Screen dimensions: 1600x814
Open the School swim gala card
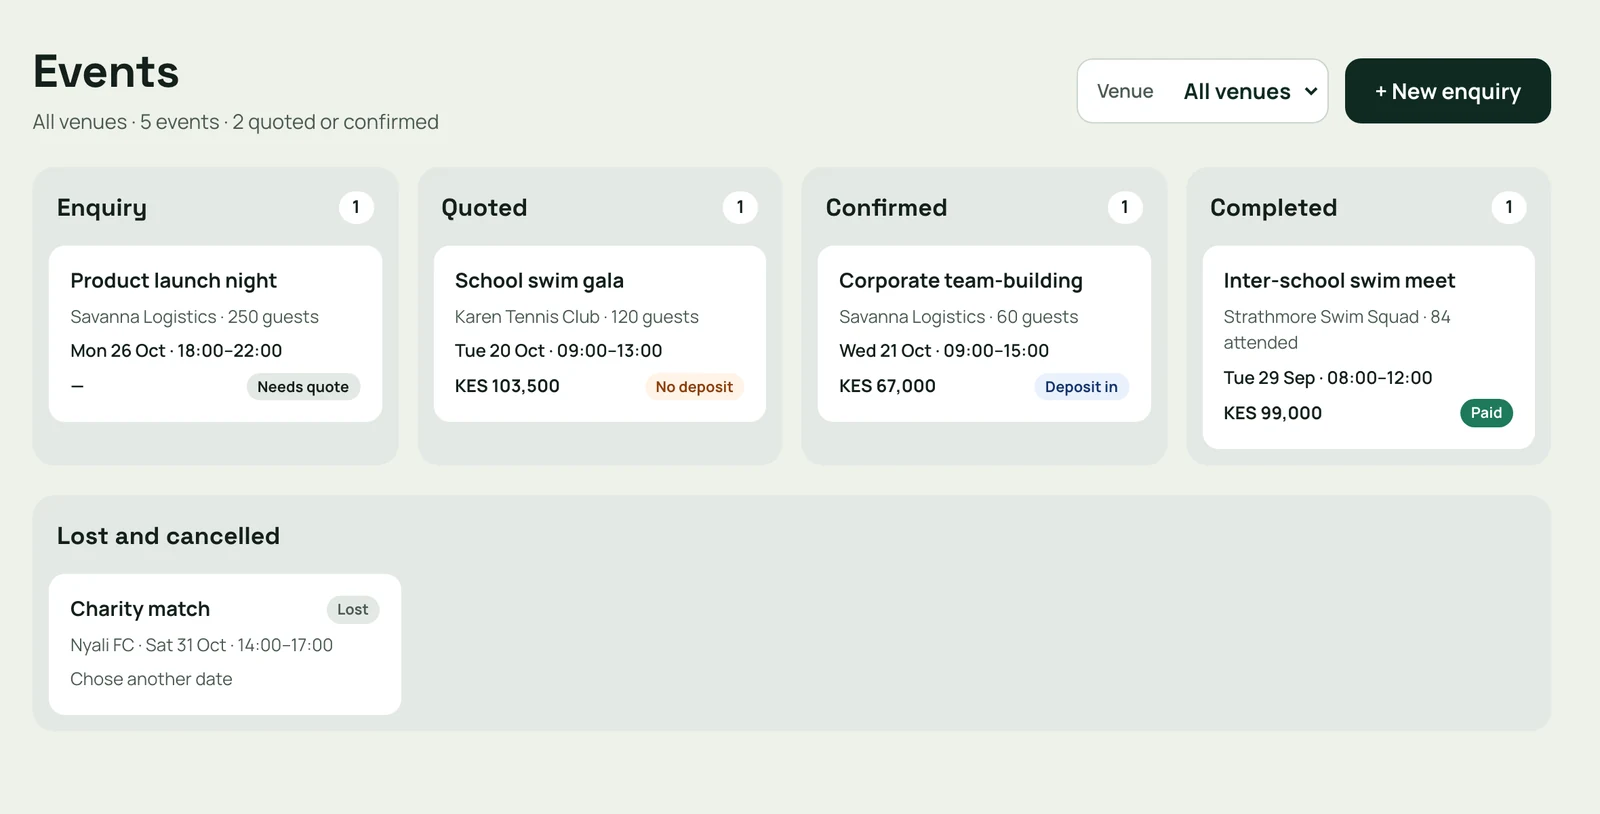[x=599, y=334]
